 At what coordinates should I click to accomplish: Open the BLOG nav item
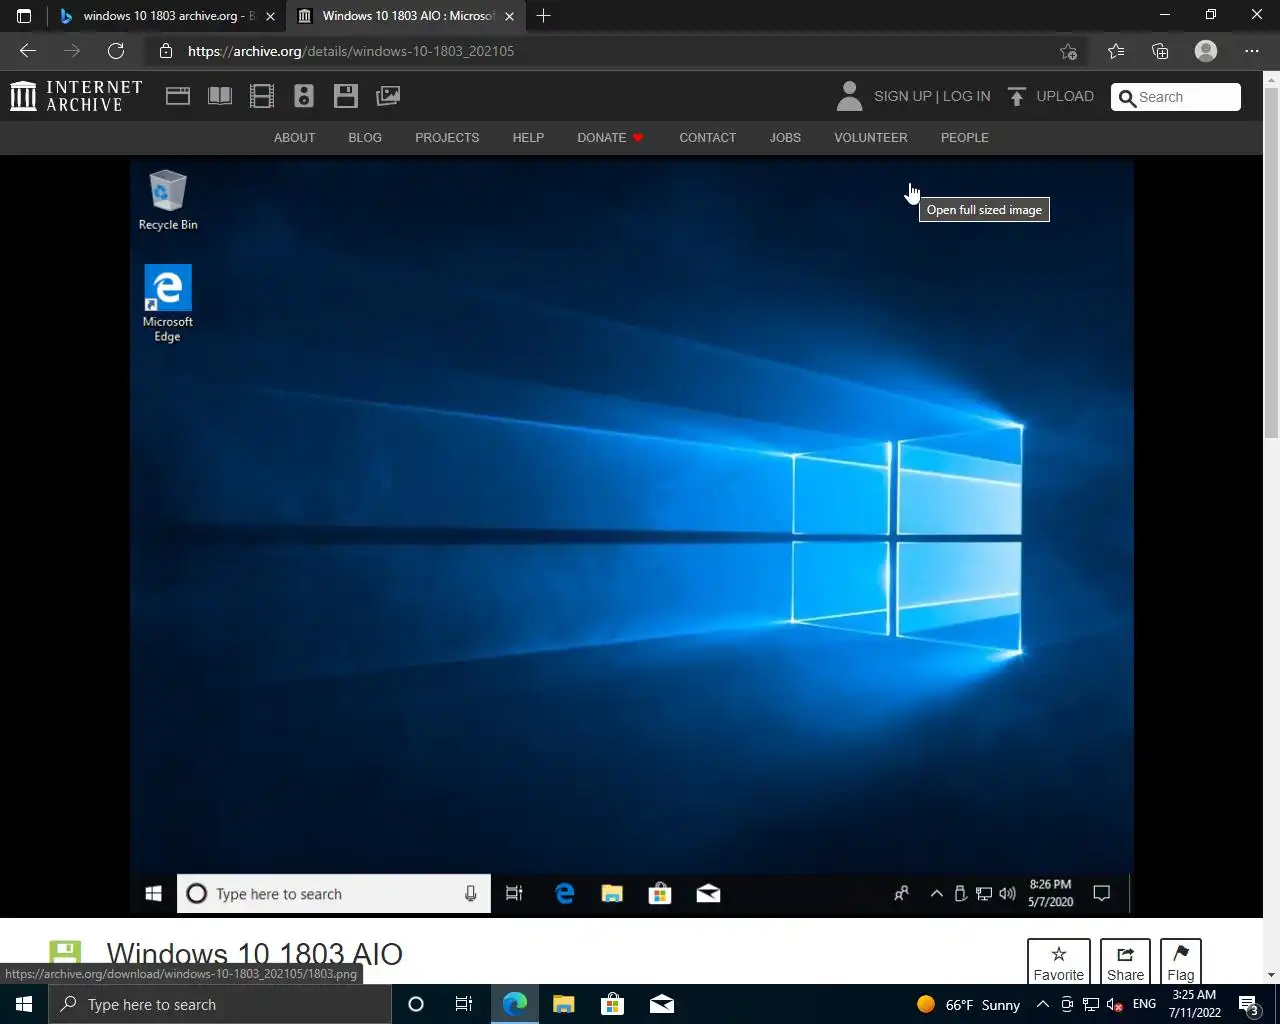(365, 138)
